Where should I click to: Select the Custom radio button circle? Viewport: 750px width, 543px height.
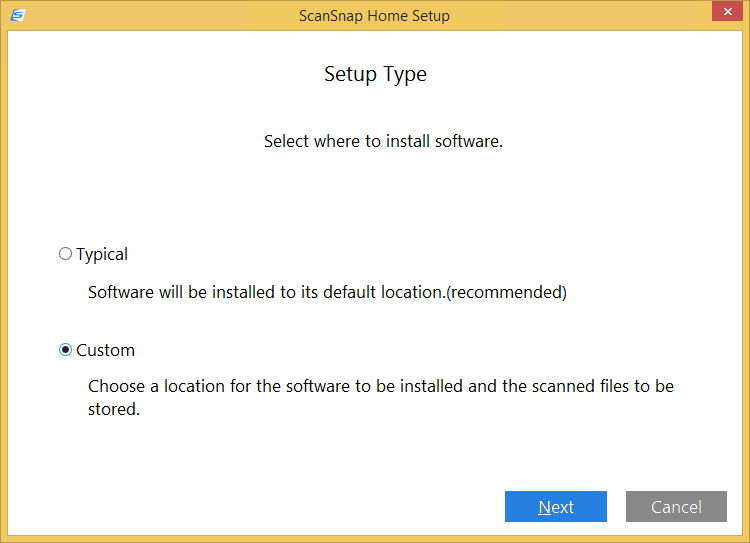click(x=66, y=350)
